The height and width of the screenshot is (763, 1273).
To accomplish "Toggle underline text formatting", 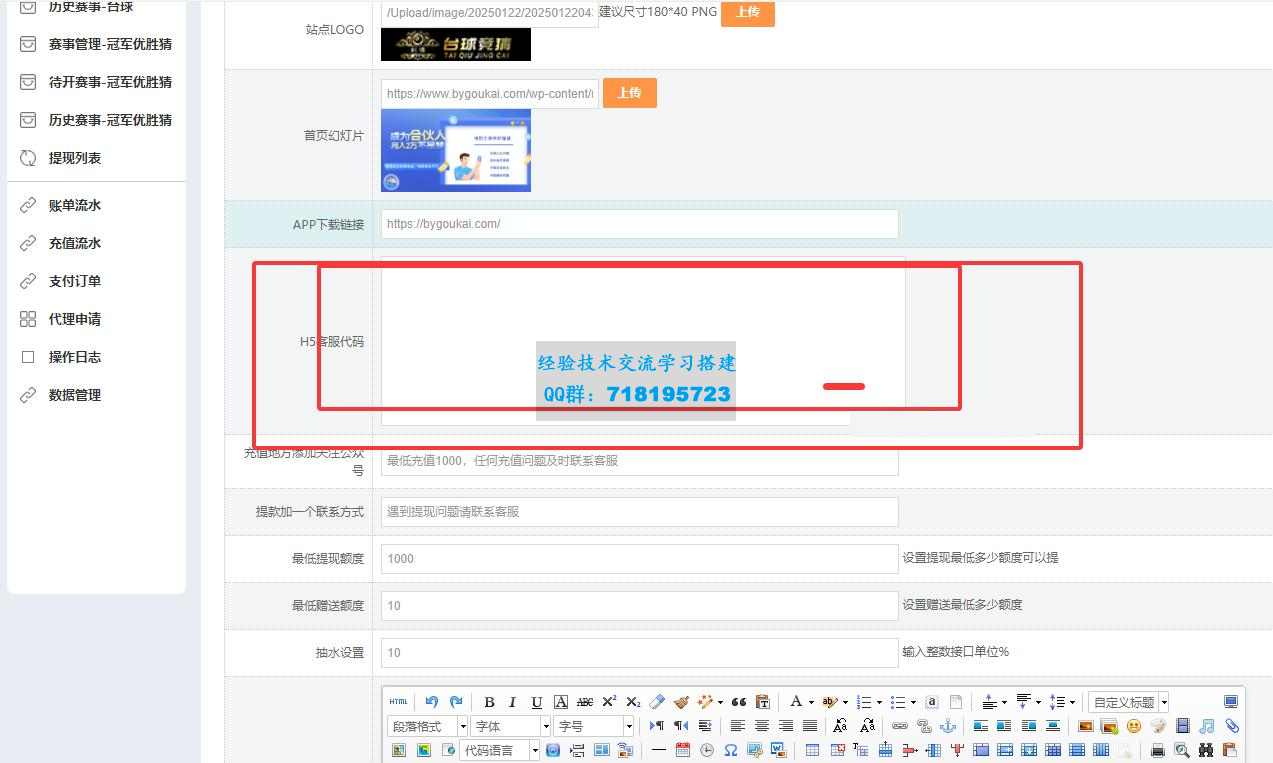I will (x=537, y=702).
